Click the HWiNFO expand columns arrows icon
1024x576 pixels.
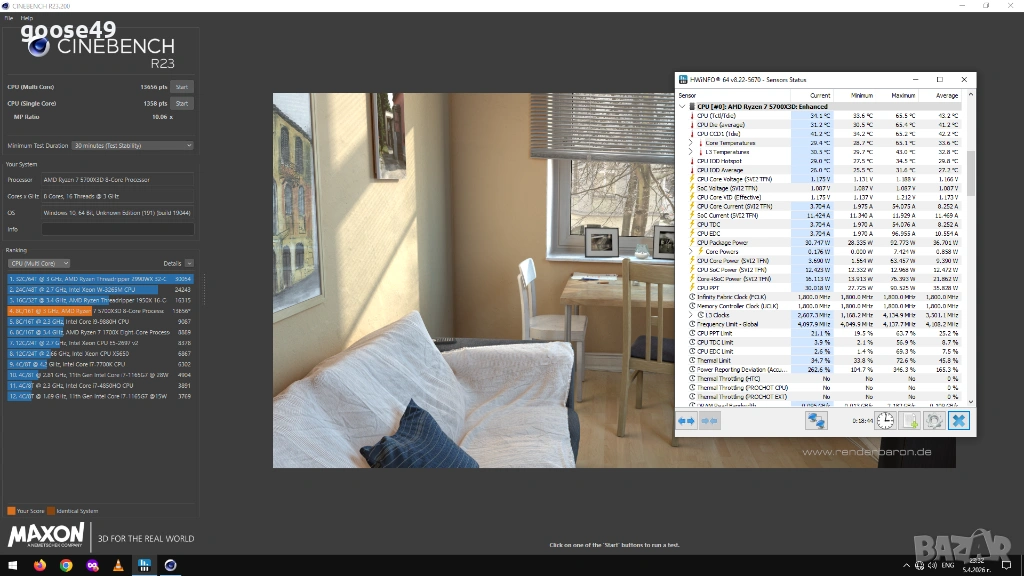[x=687, y=421]
